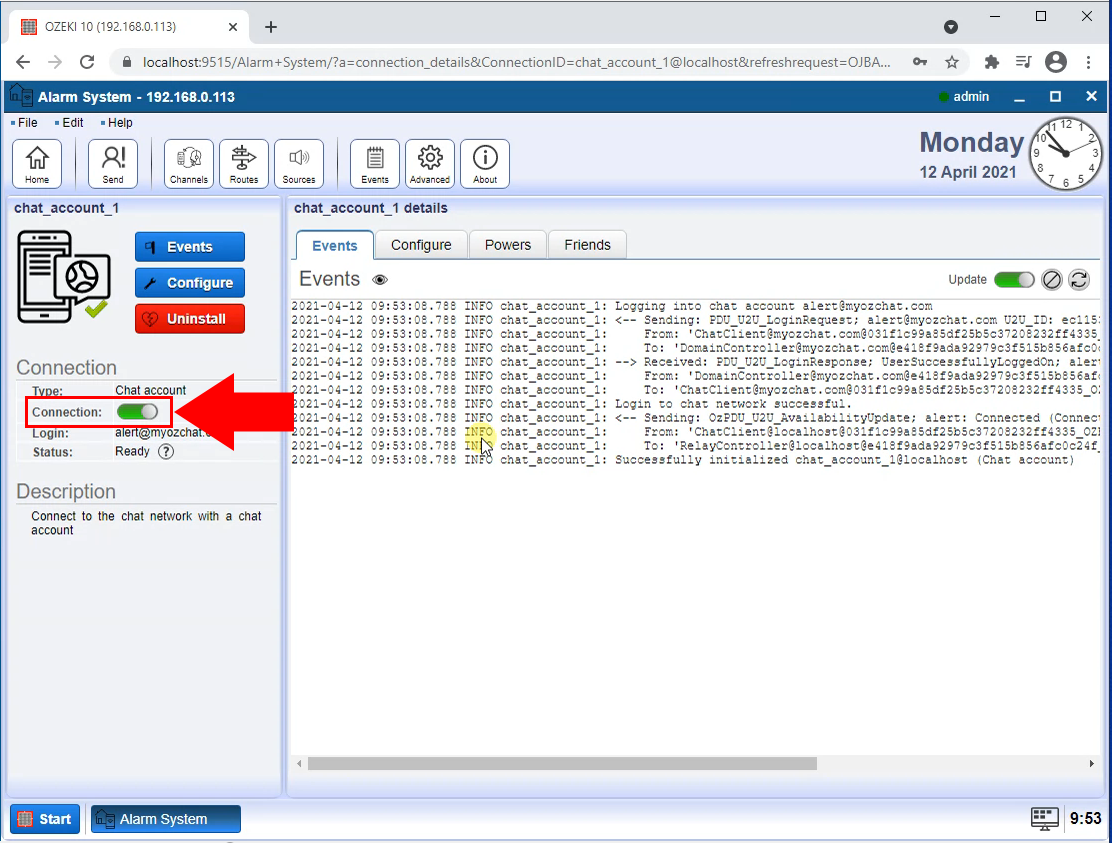
Task: Select the Routes toolbar icon
Action: (x=243, y=163)
